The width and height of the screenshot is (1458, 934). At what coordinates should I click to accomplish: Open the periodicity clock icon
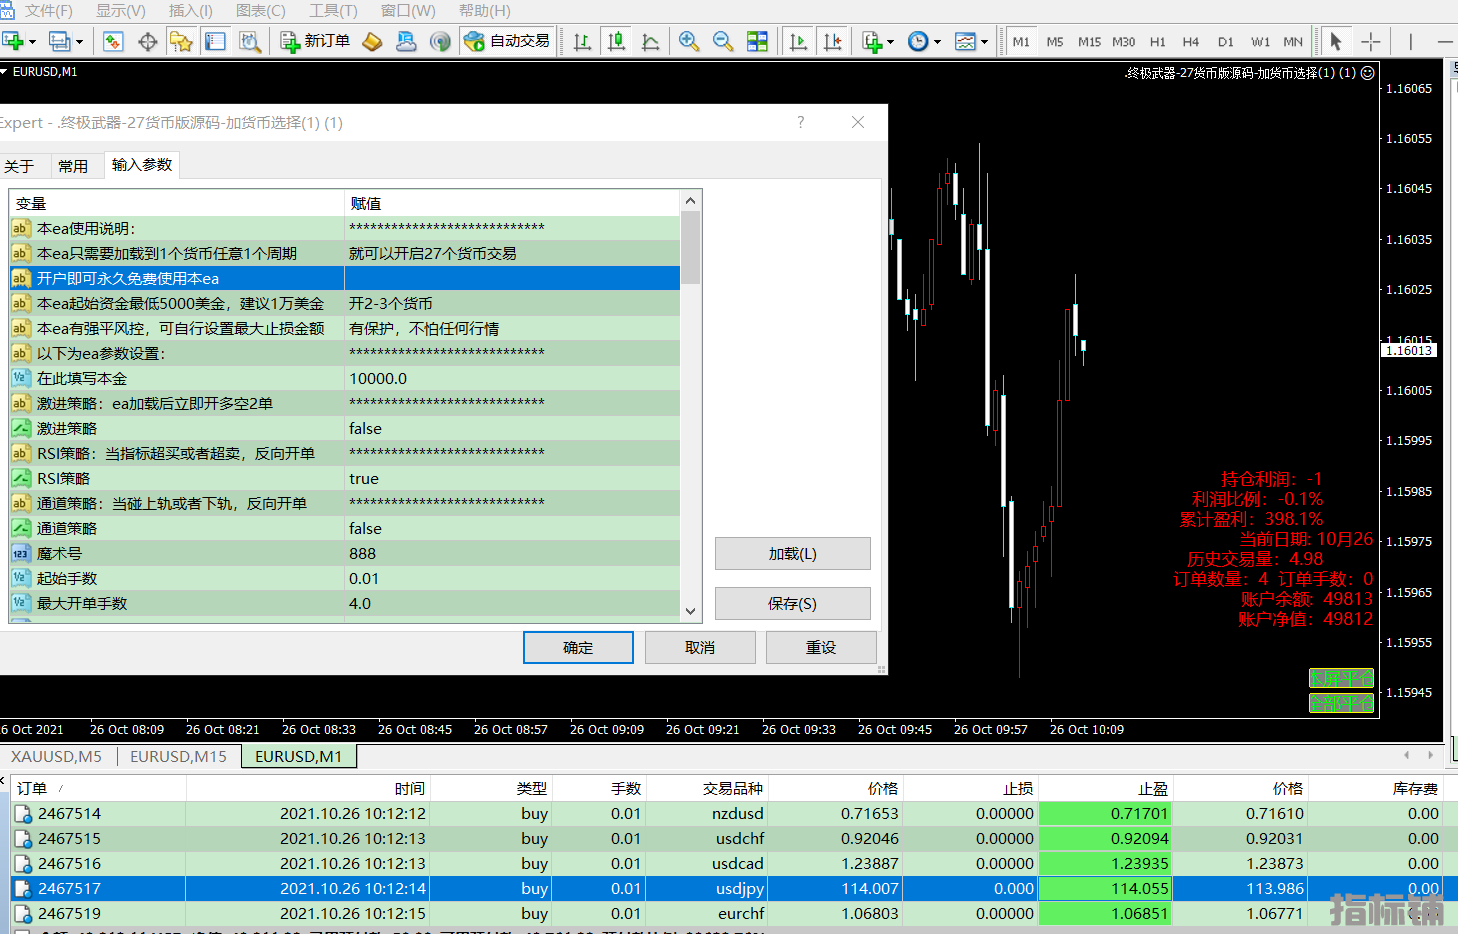coord(918,41)
